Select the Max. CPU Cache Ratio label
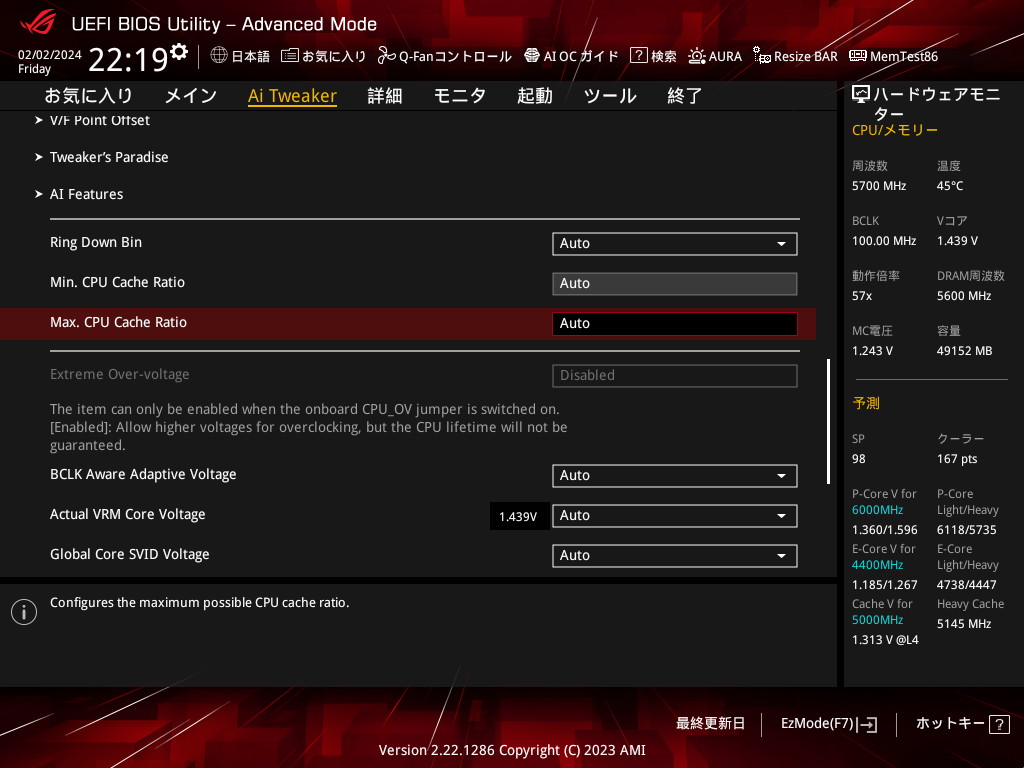 click(118, 323)
